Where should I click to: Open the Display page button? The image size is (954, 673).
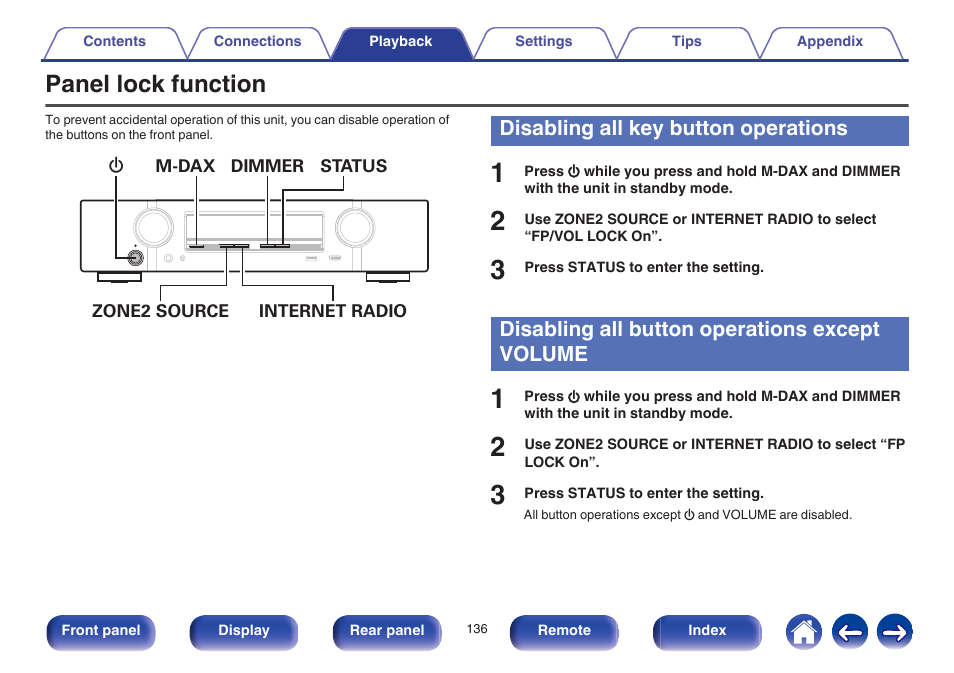[244, 632]
